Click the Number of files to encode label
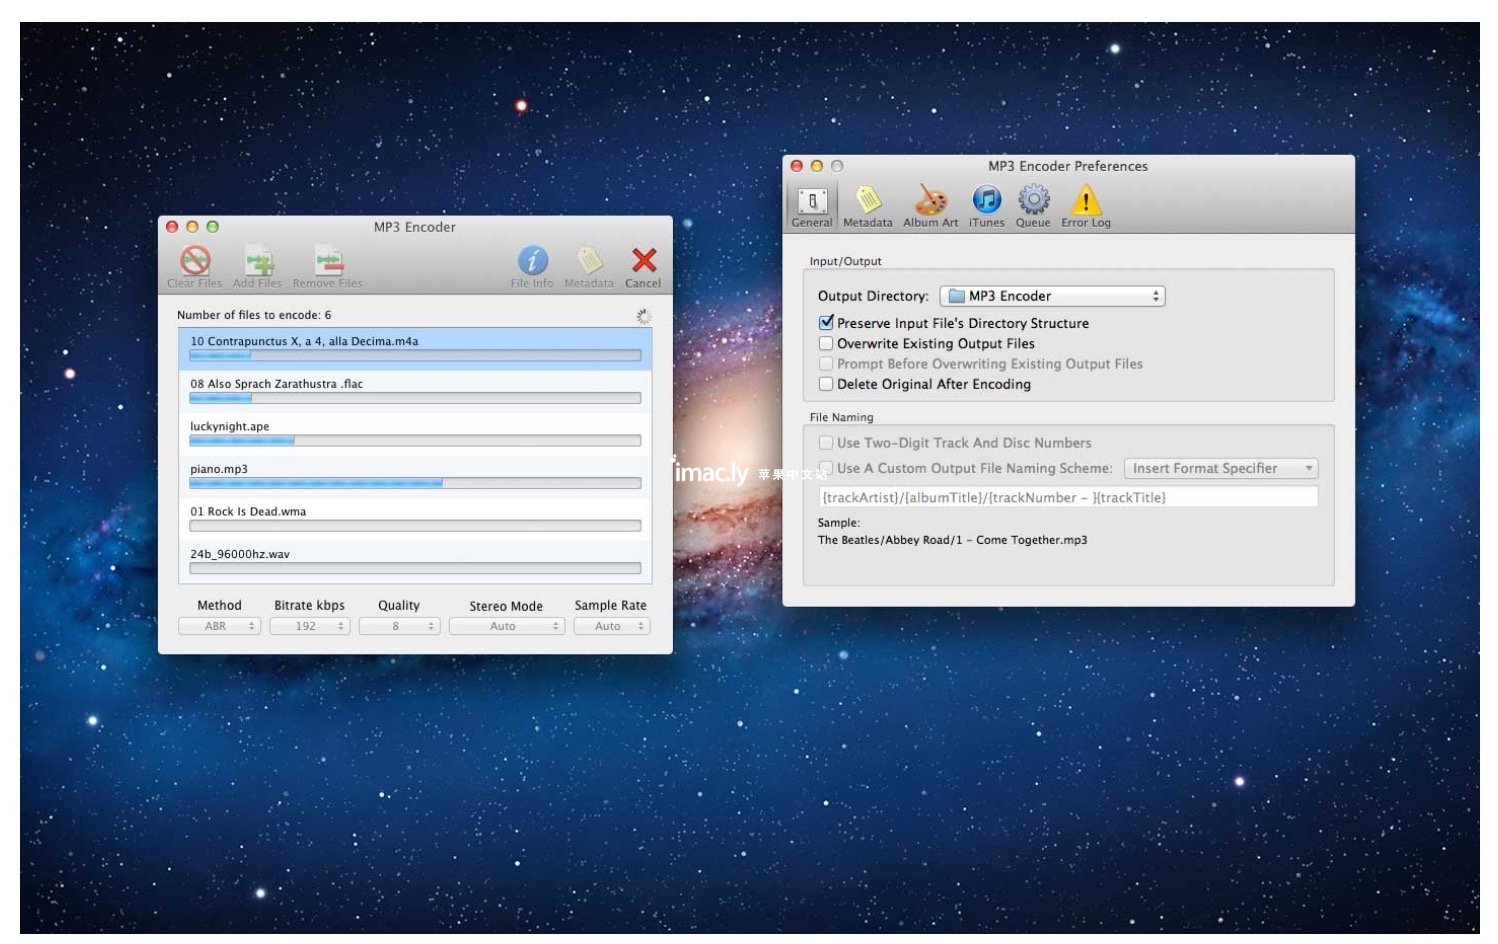The width and height of the screenshot is (1498, 944). [254, 315]
